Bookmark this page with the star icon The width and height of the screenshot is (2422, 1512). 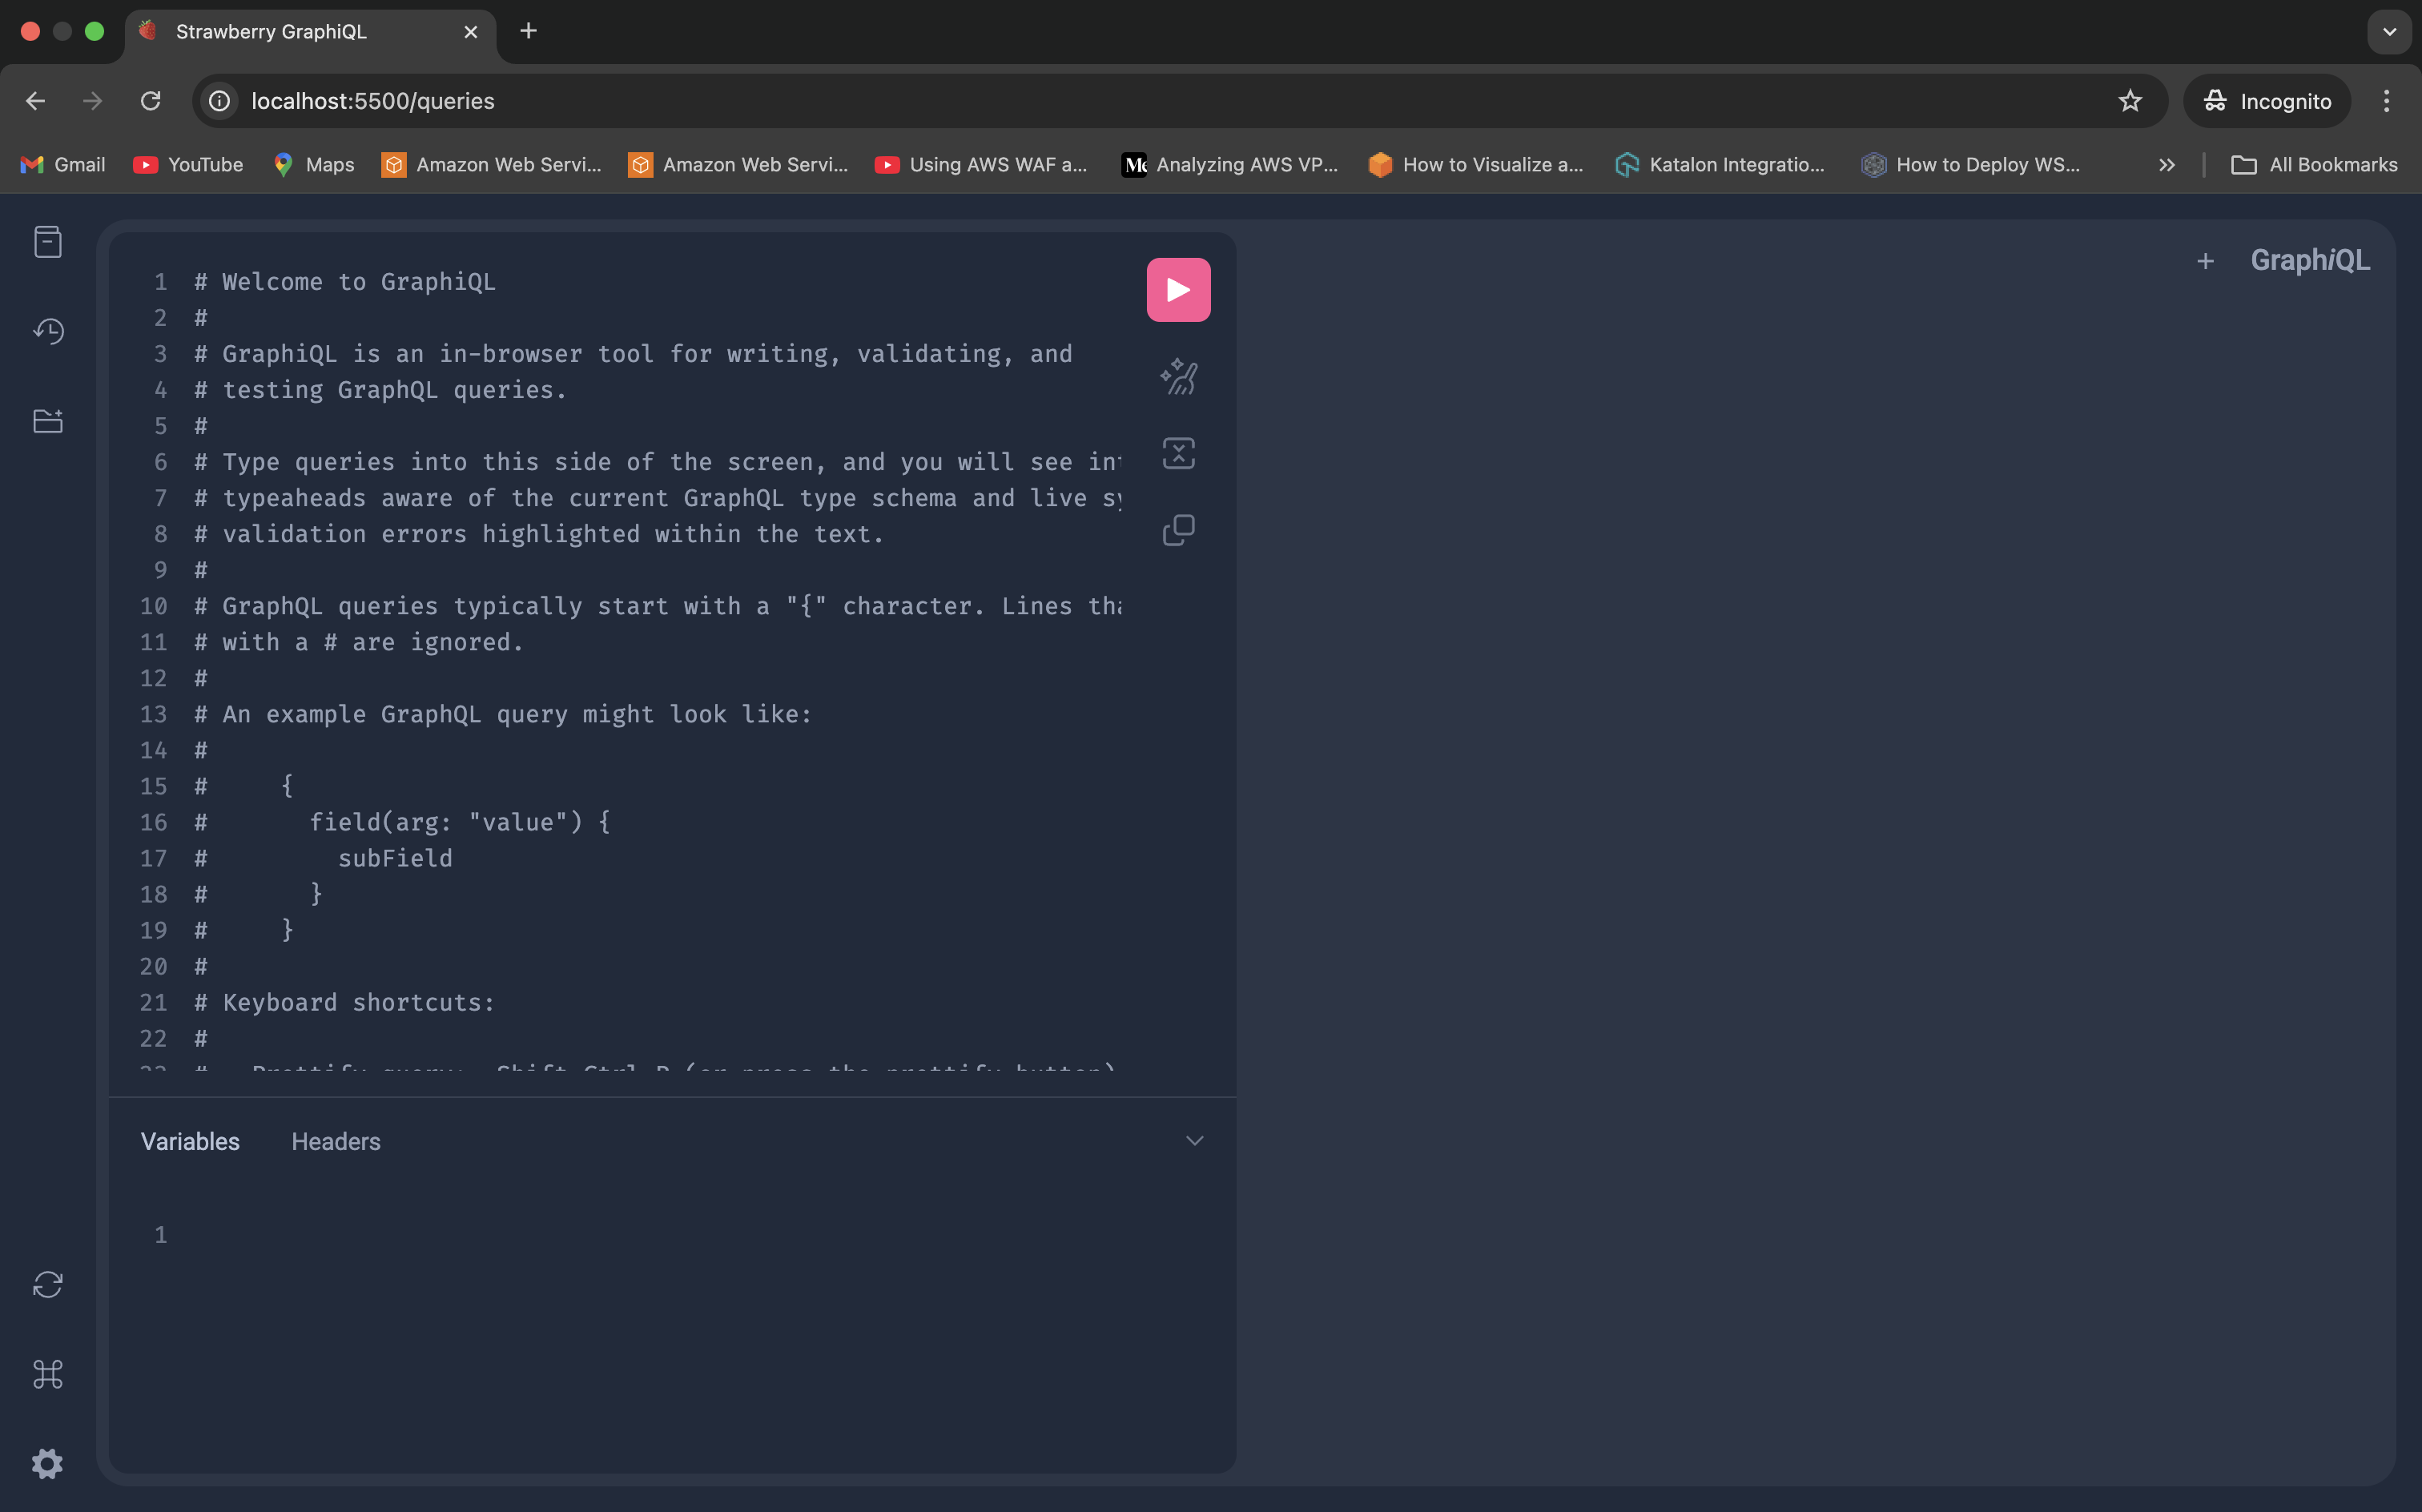(x=2130, y=101)
